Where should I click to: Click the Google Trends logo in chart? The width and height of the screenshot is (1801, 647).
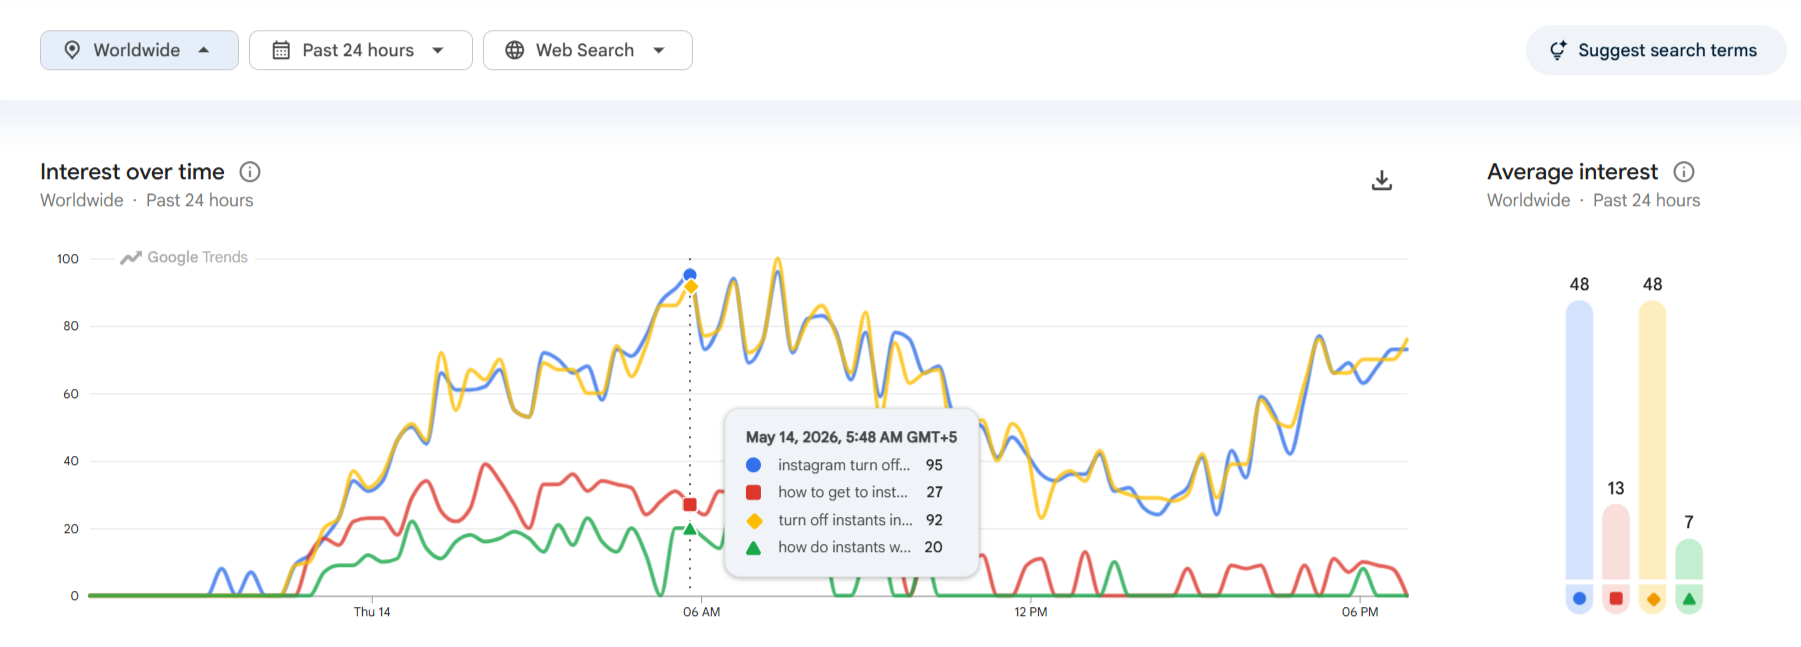point(184,257)
